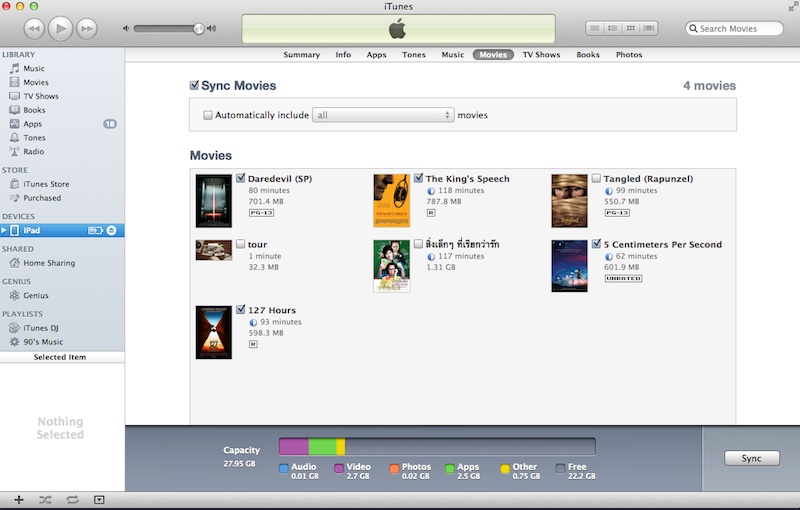Viewport: 800px width, 510px height.
Task: Switch to the Photos tab
Action: [629, 55]
